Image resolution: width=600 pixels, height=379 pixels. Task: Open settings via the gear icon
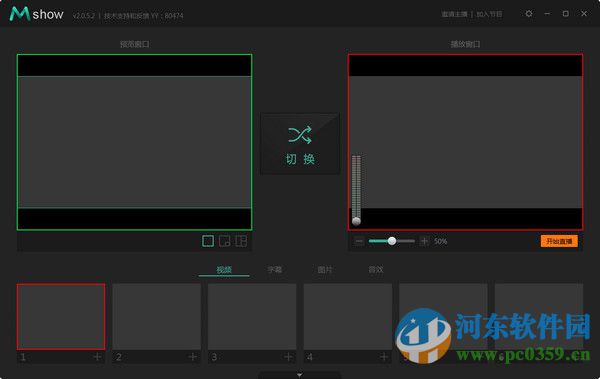pyautogui.click(x=529, y=14)
